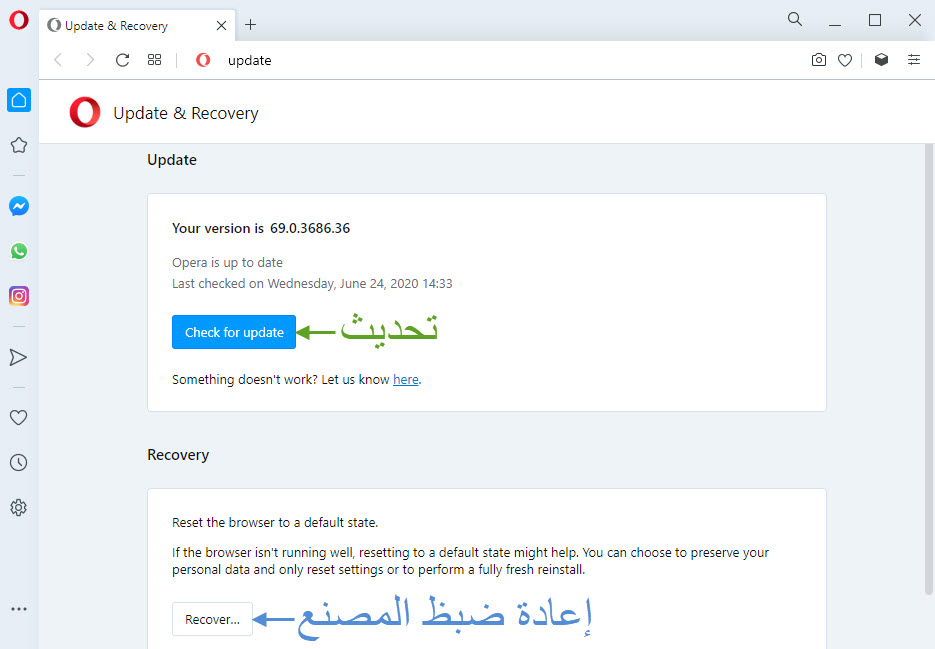Click the version number 69.0.3686.36
The image size is (935, 649).
[310, 228]
